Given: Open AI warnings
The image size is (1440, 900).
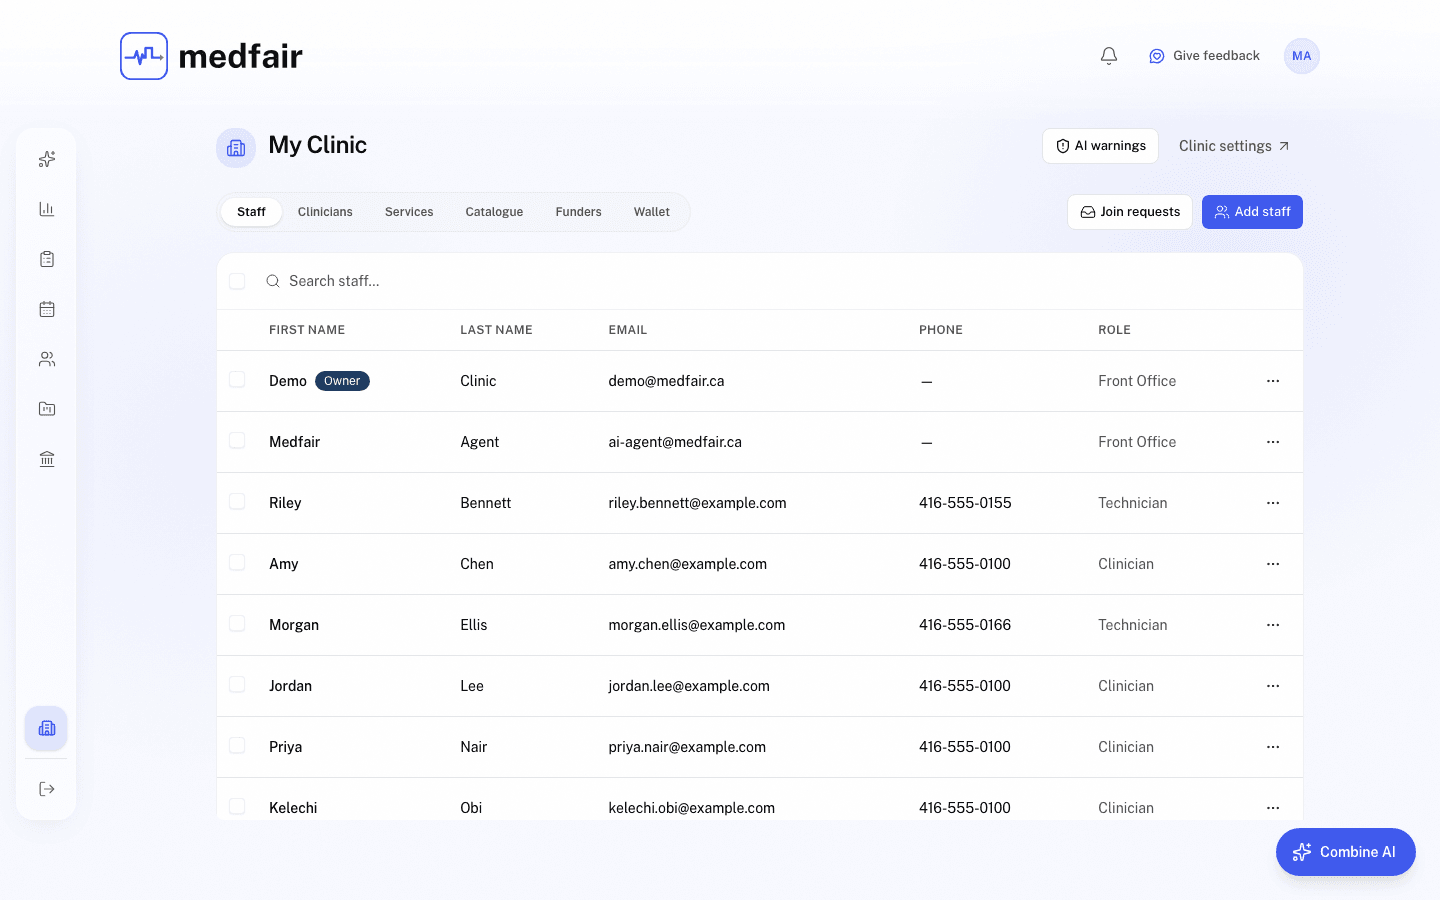Looking at the screenshot, I should (x=1100, y=146).
